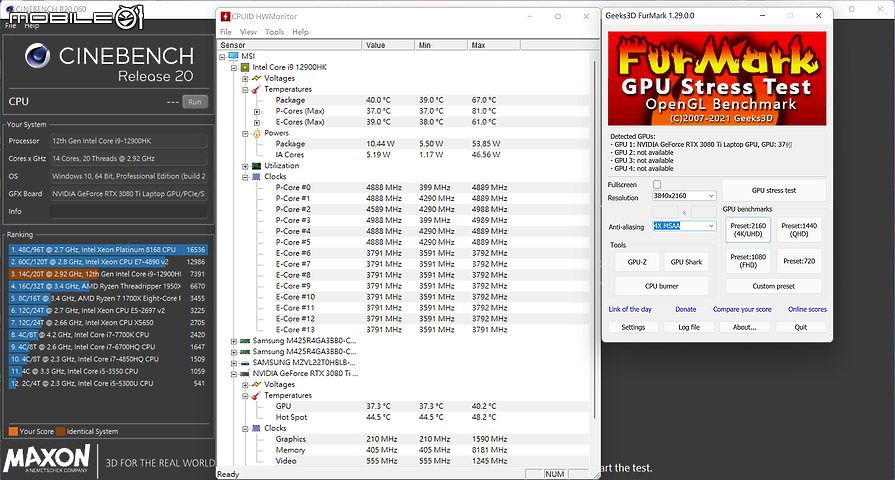Start the GPU stress test in FurMark
The height and width of the screenshot is (480, 895).
pos(774,191)
